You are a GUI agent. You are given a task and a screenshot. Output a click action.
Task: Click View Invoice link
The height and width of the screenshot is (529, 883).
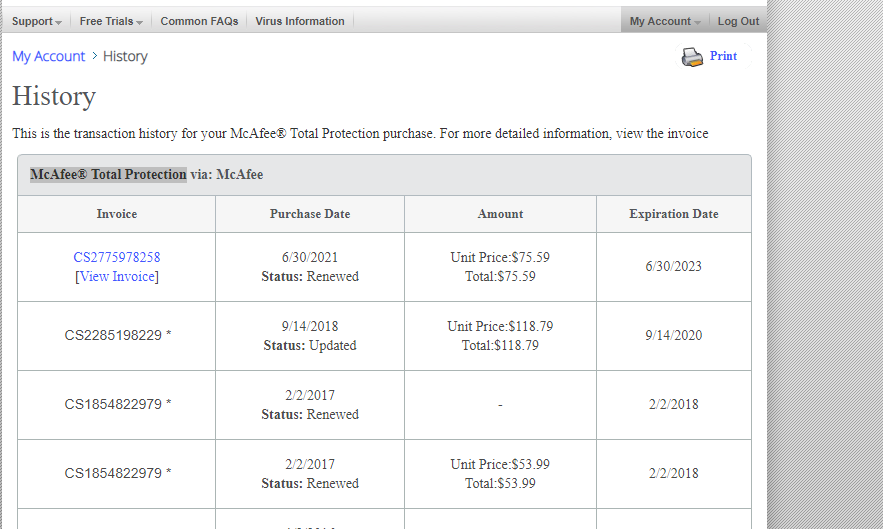pos(117,277)
